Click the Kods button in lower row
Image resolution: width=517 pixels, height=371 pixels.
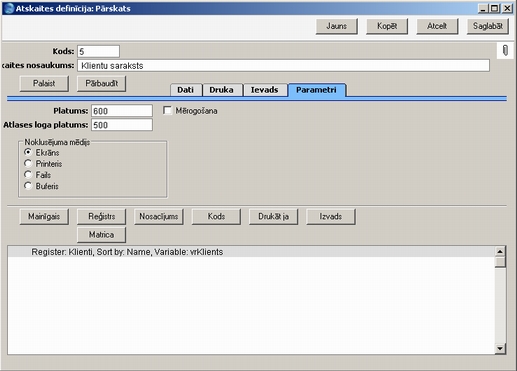[216, 217]
